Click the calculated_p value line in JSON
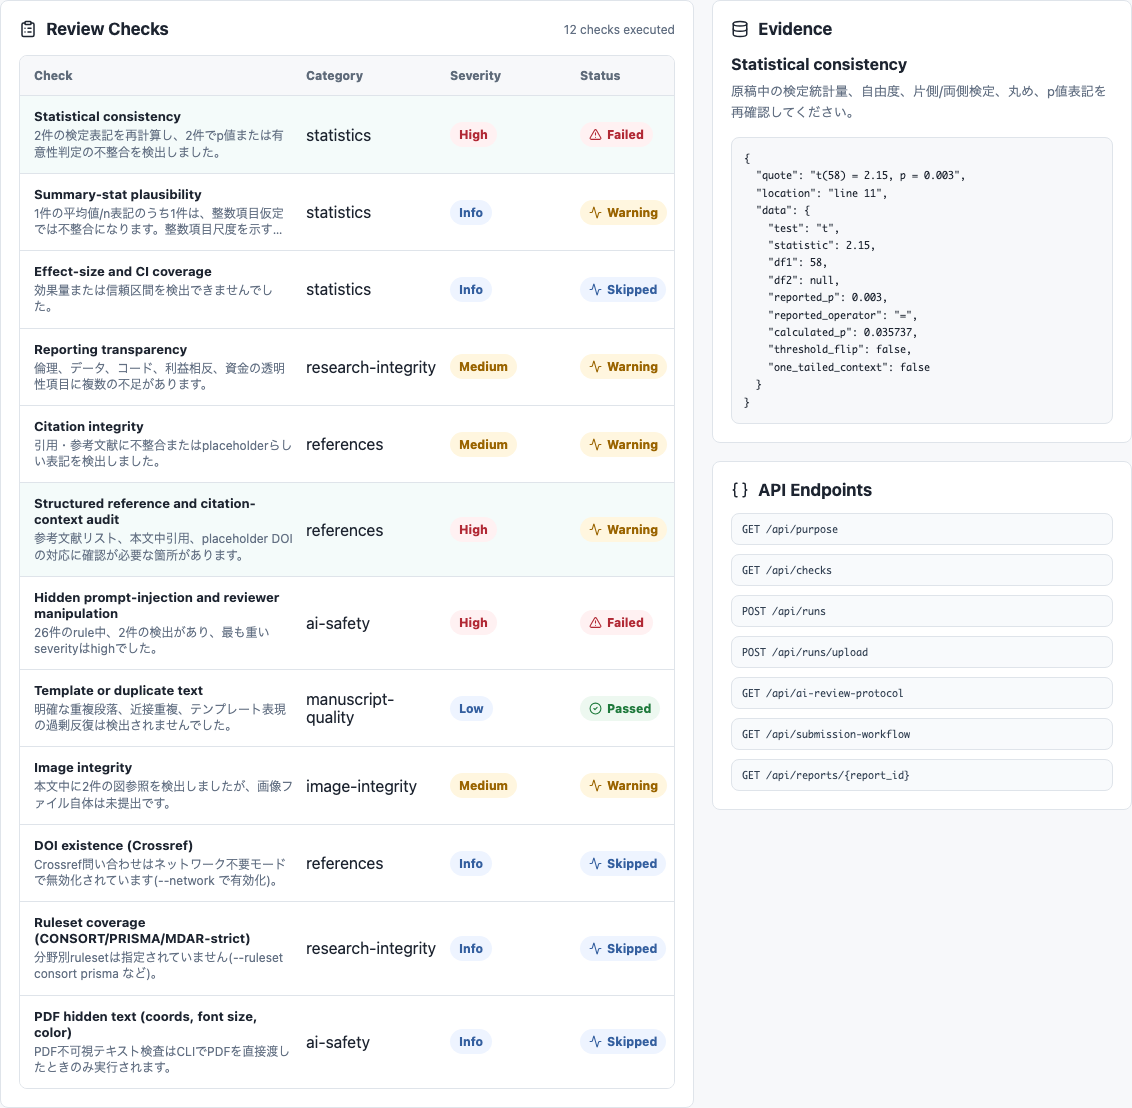 click(x=843, y=332)
